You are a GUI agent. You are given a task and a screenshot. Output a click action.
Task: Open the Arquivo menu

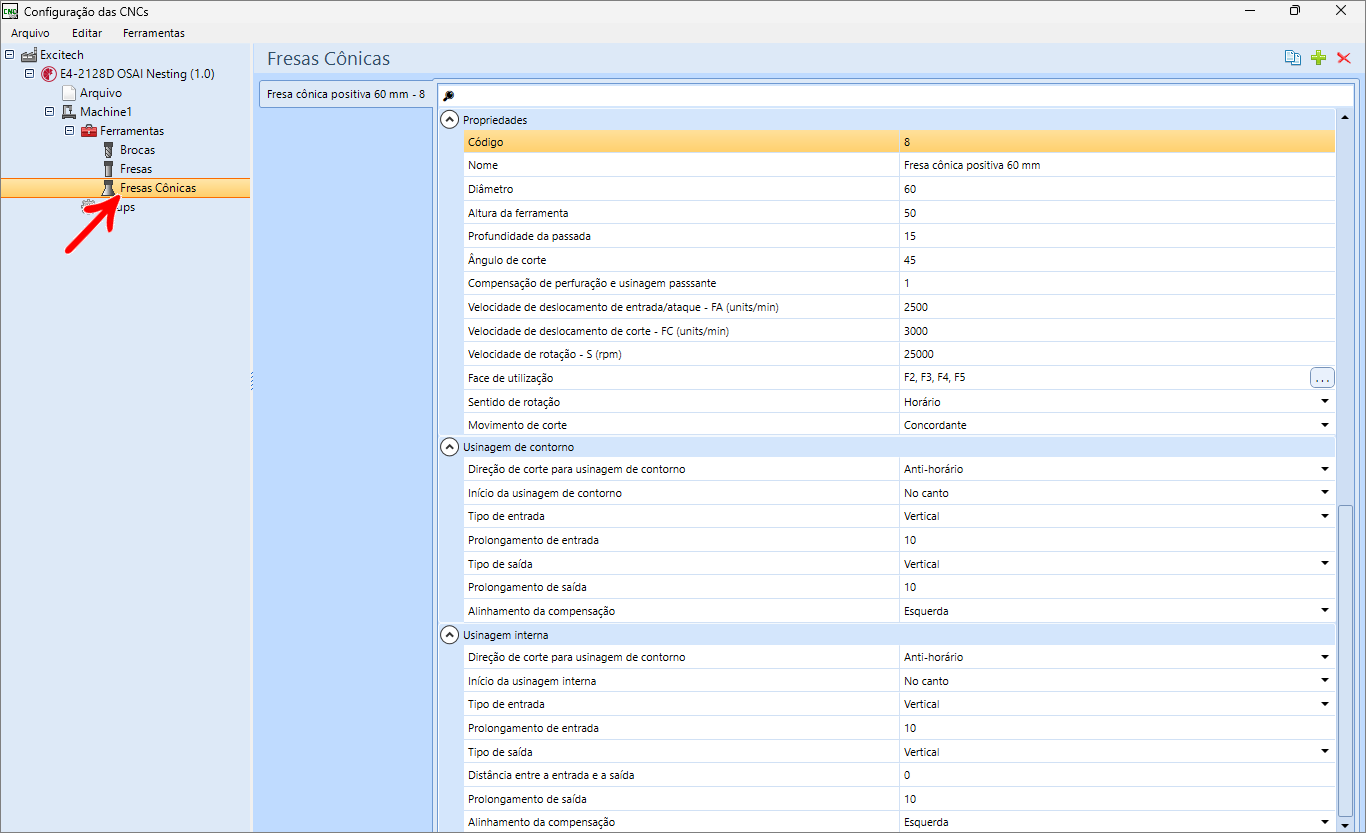[x=30, y=33]
